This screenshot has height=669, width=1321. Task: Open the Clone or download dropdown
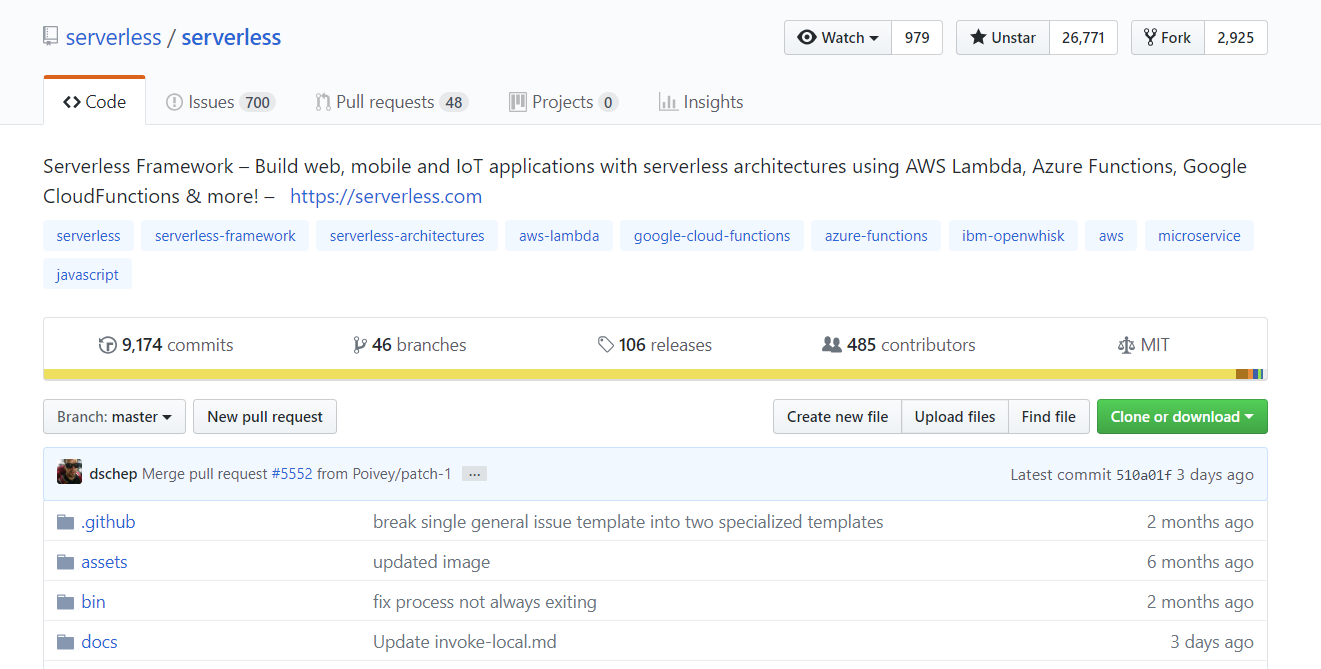tap(1182, 417)
